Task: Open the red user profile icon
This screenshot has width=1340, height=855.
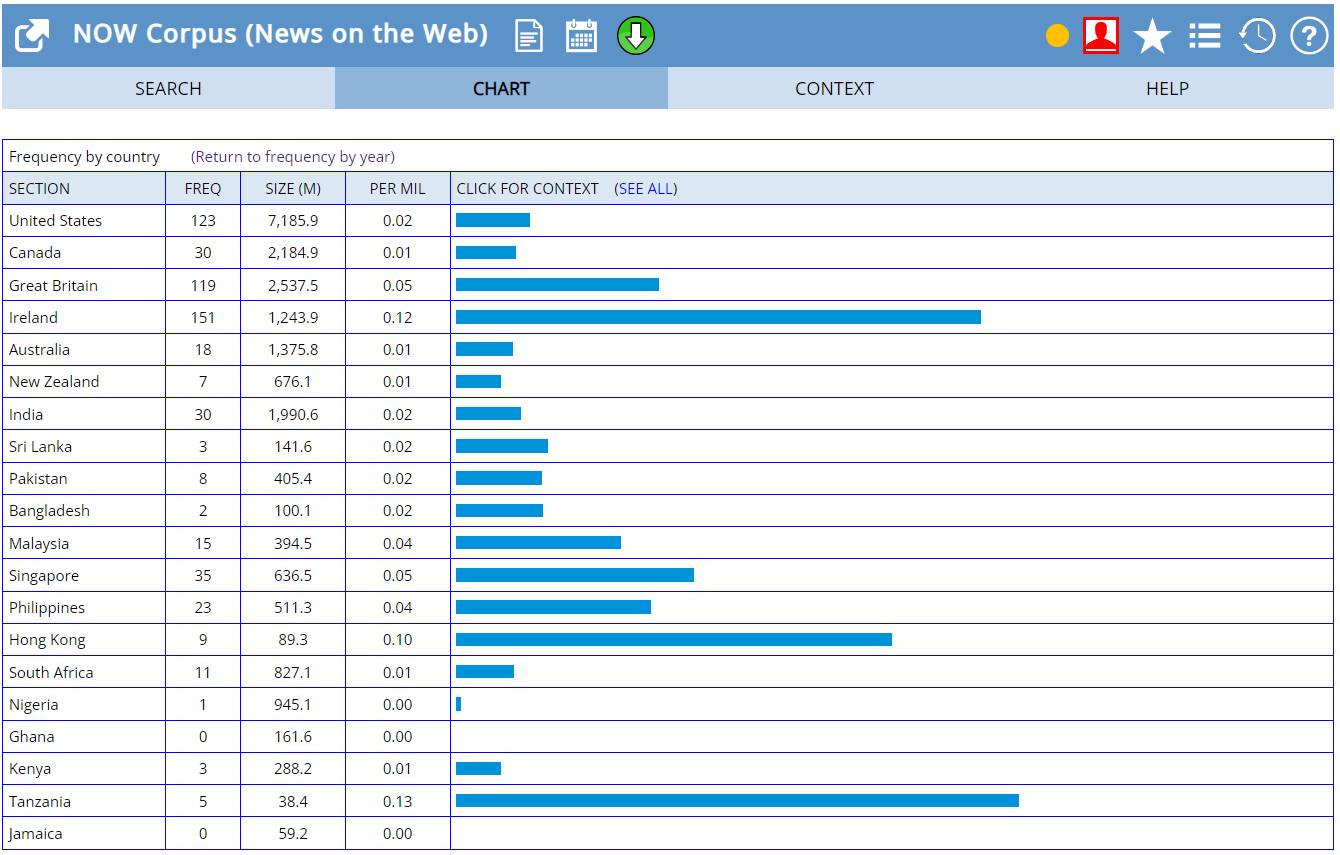Action: (1101, 36)
